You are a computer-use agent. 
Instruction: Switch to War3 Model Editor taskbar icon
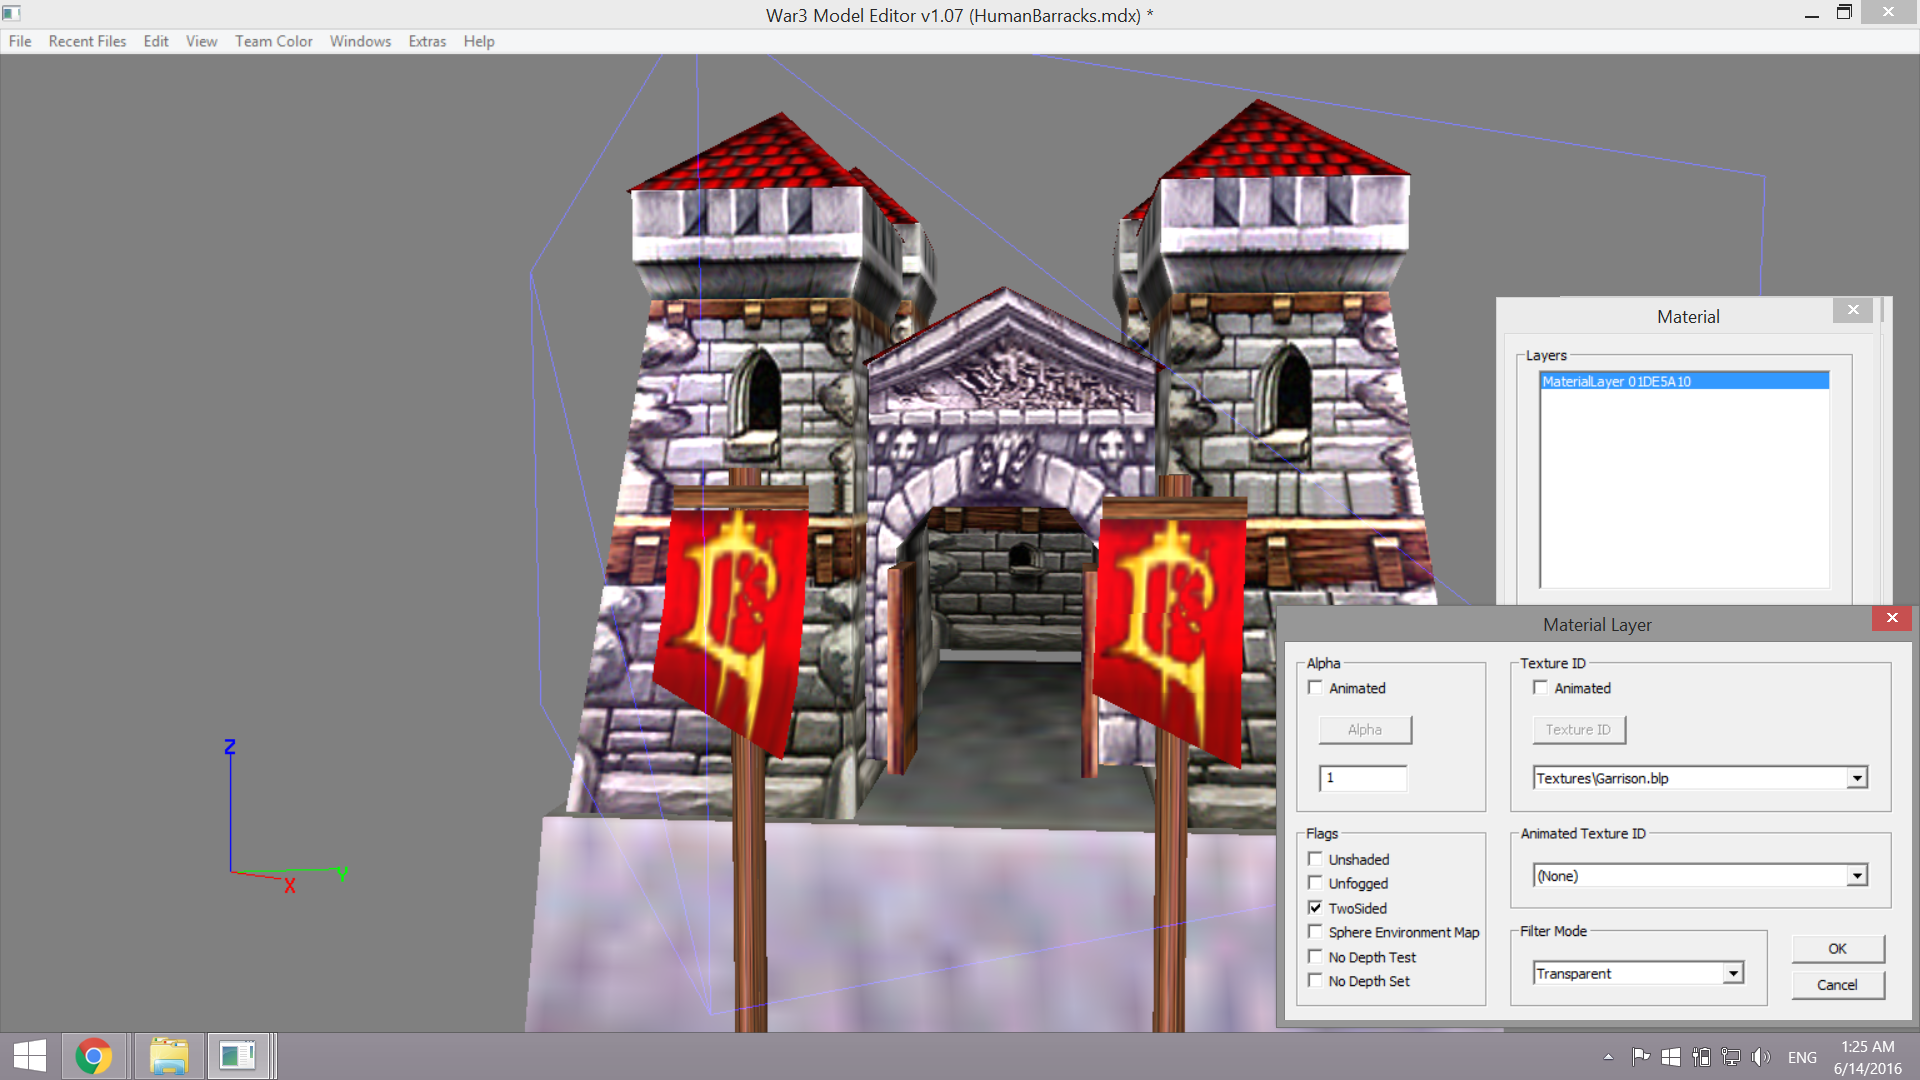coord(238,1056)
